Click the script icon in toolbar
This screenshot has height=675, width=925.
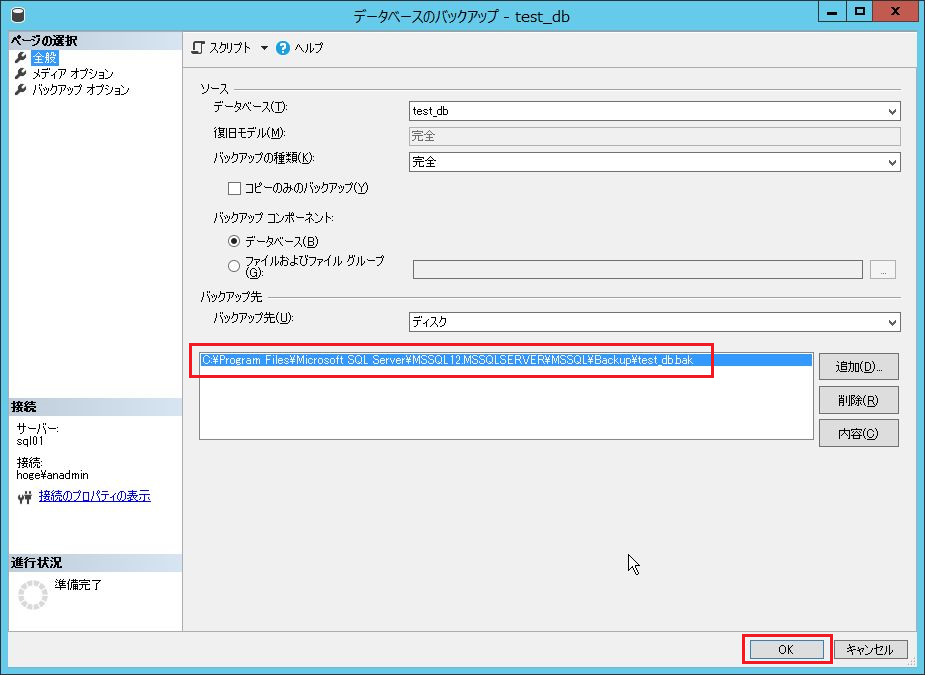tap(198, 48)
